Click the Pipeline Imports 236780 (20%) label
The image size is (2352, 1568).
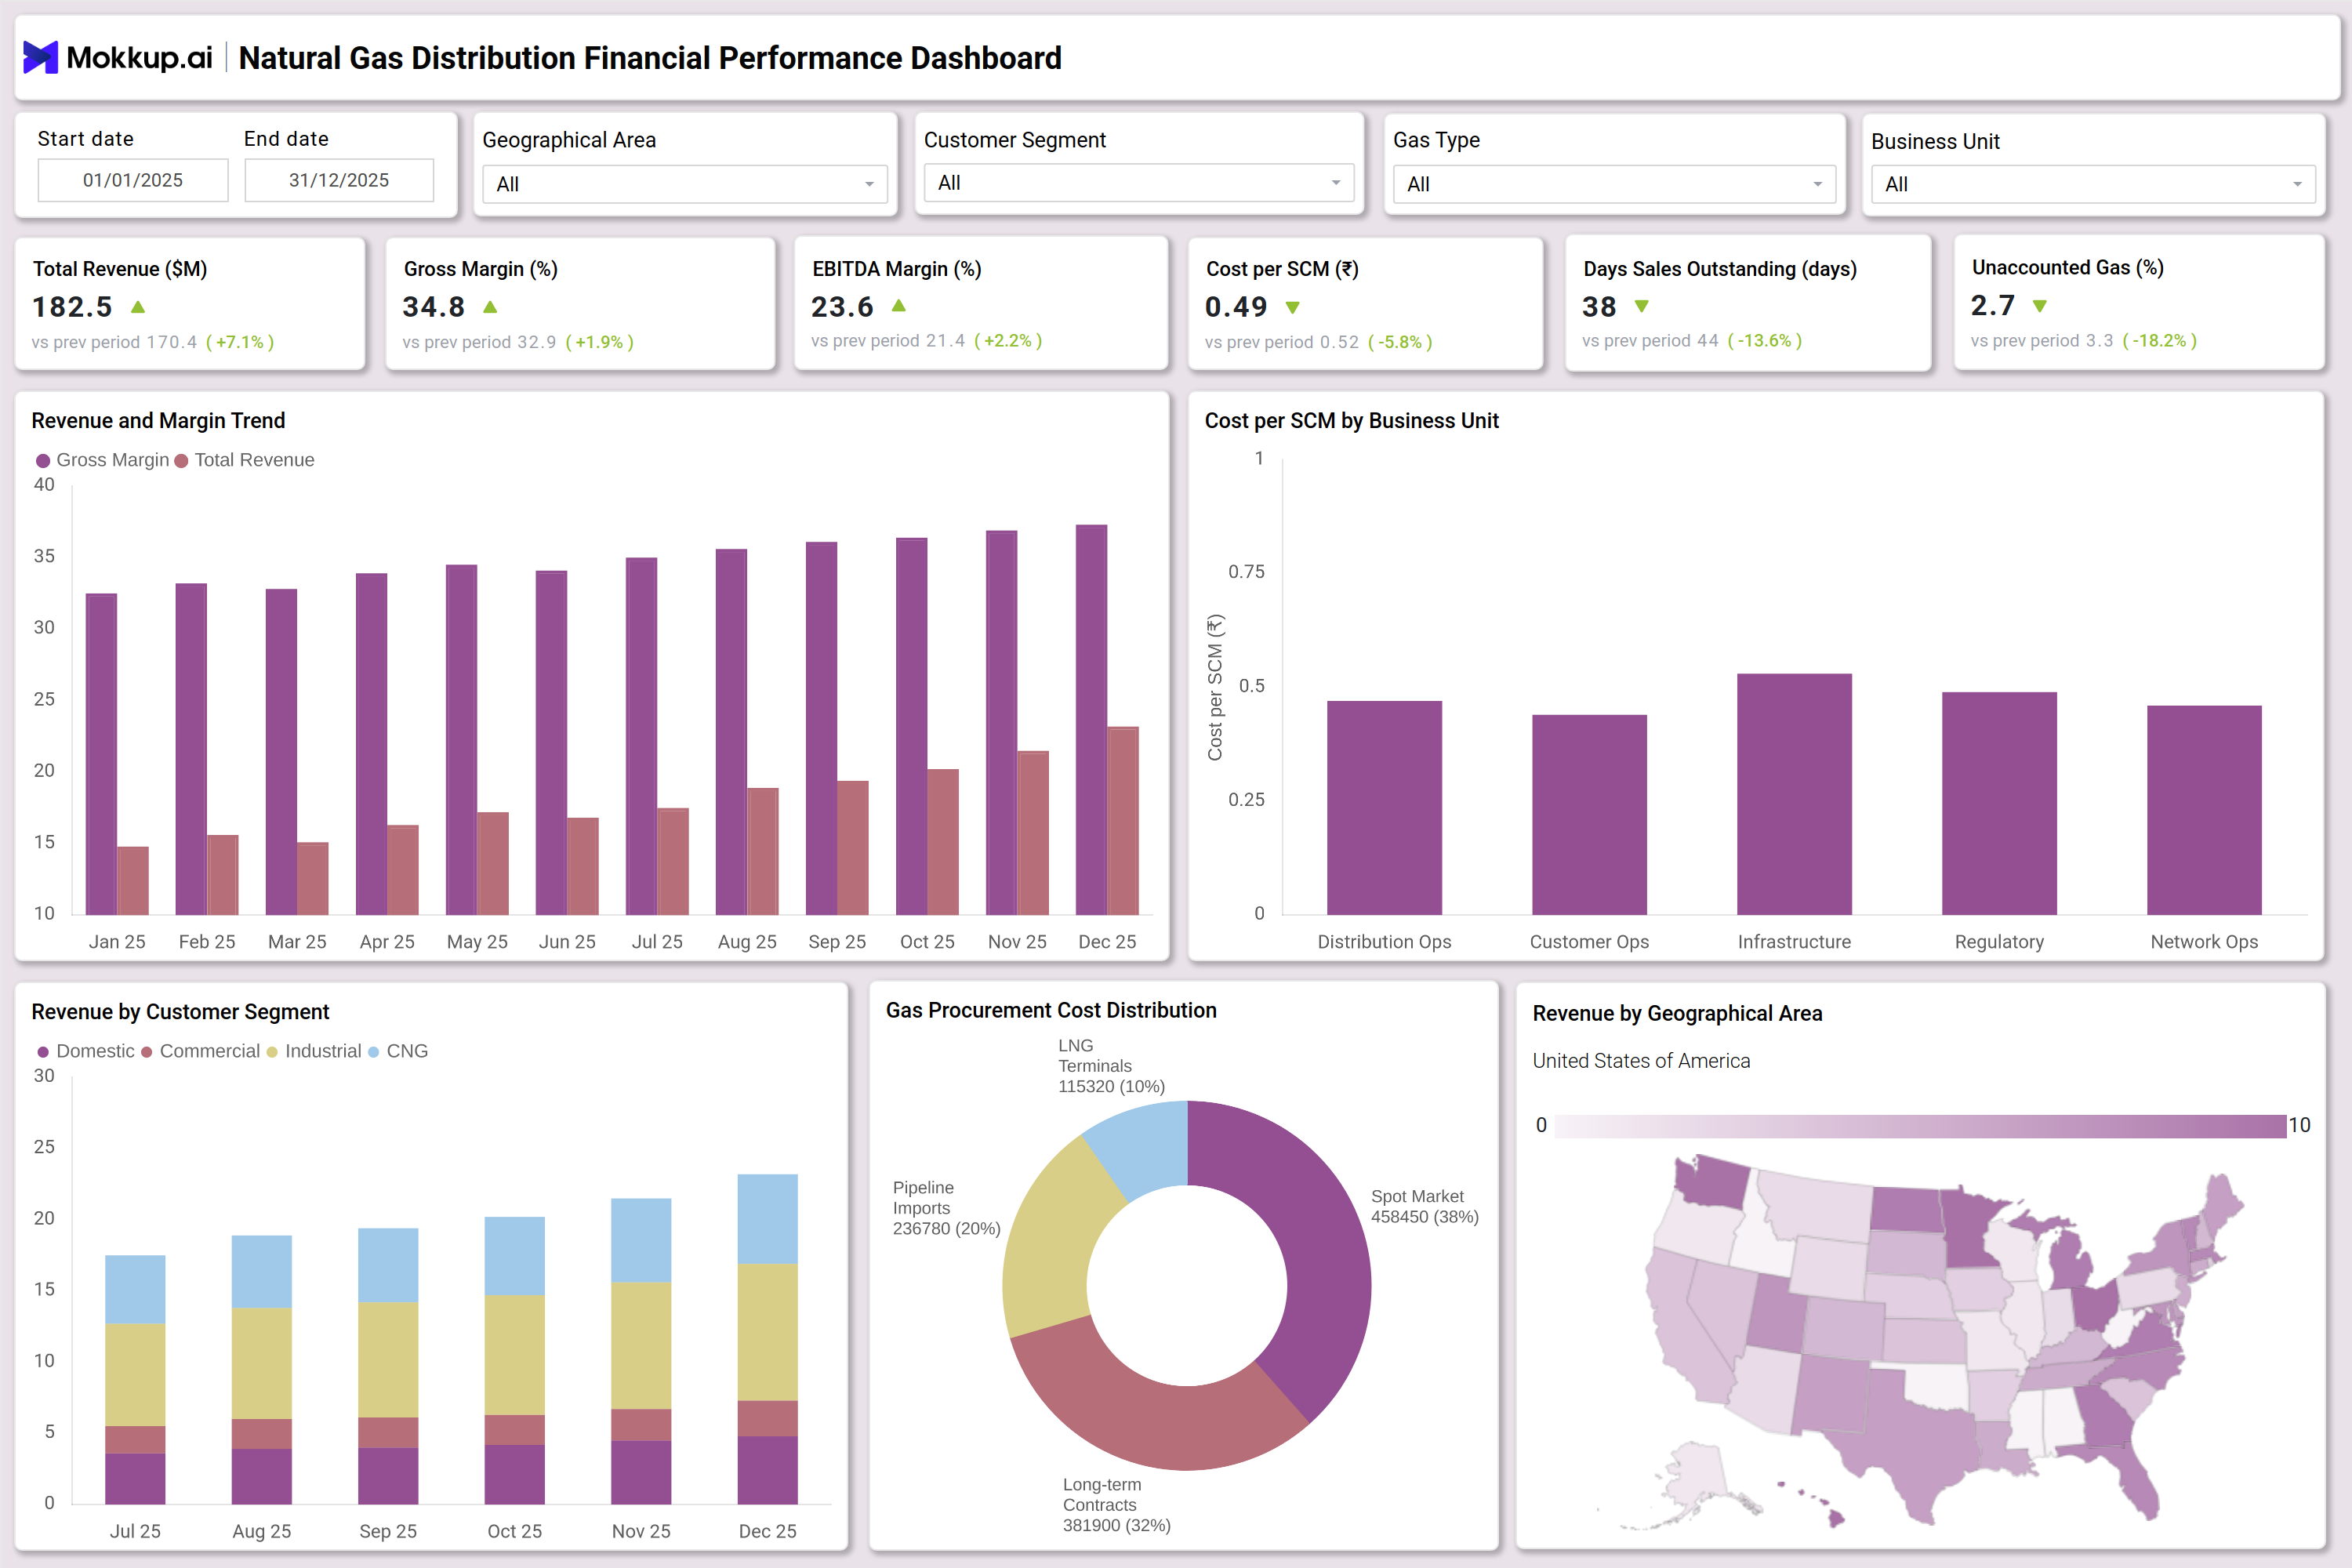(946, 1208)
